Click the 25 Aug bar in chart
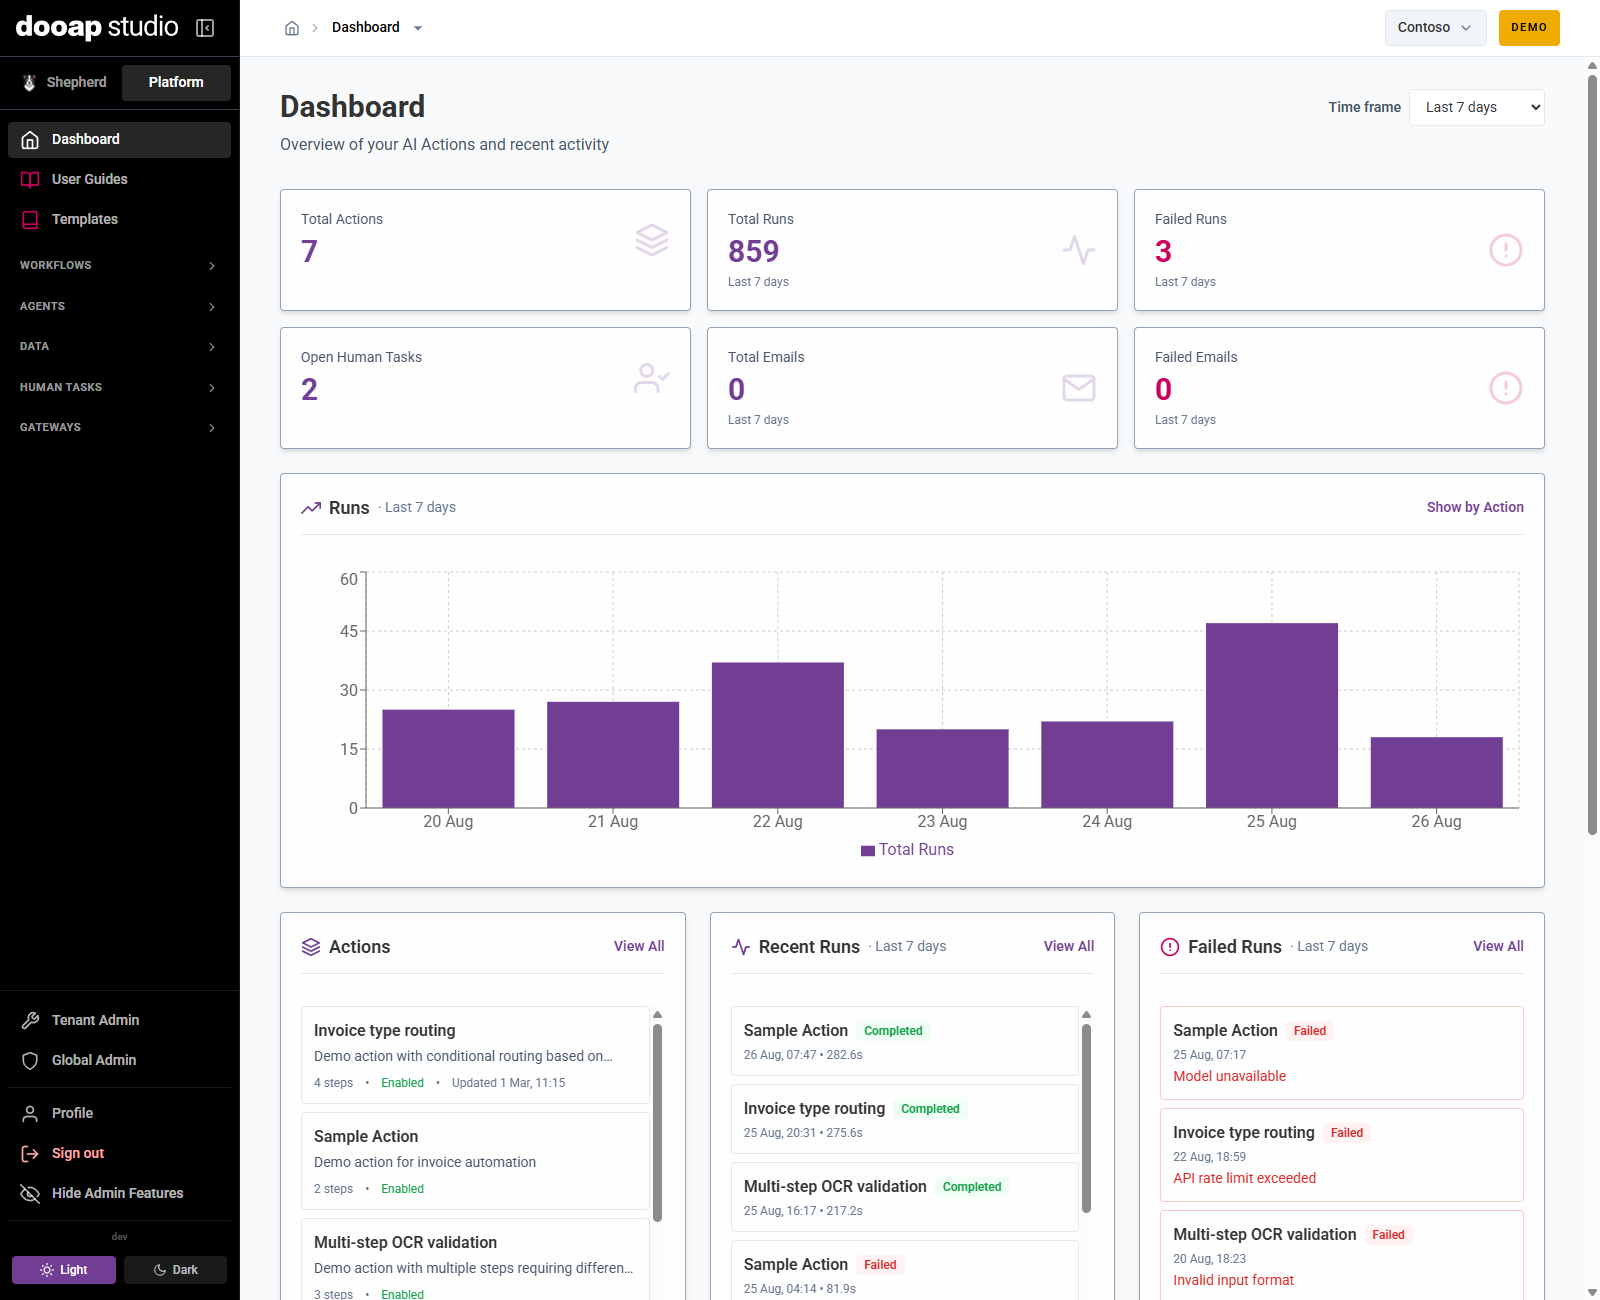Image resolution: width=1600 pixels, height=1300 pixels. click(x=1272, y=716)
